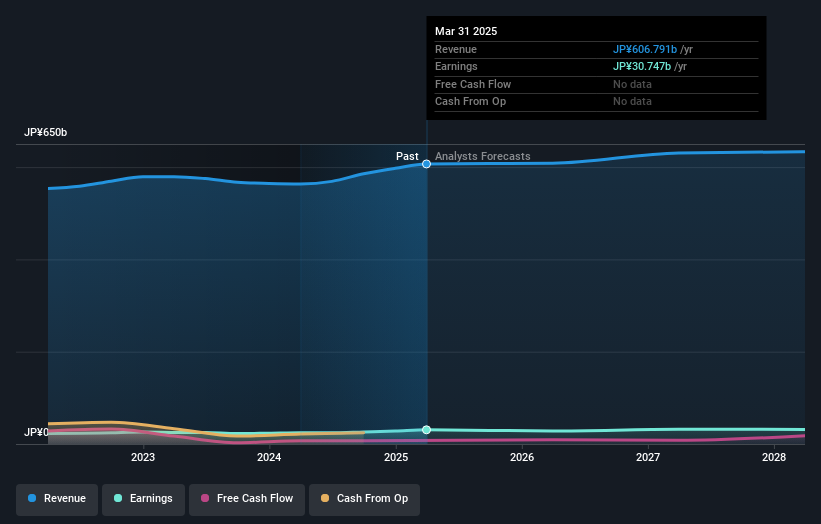Click the 2027 x-axis label
The width and height of the screenshot is (821, 524).
pos(648,457)
